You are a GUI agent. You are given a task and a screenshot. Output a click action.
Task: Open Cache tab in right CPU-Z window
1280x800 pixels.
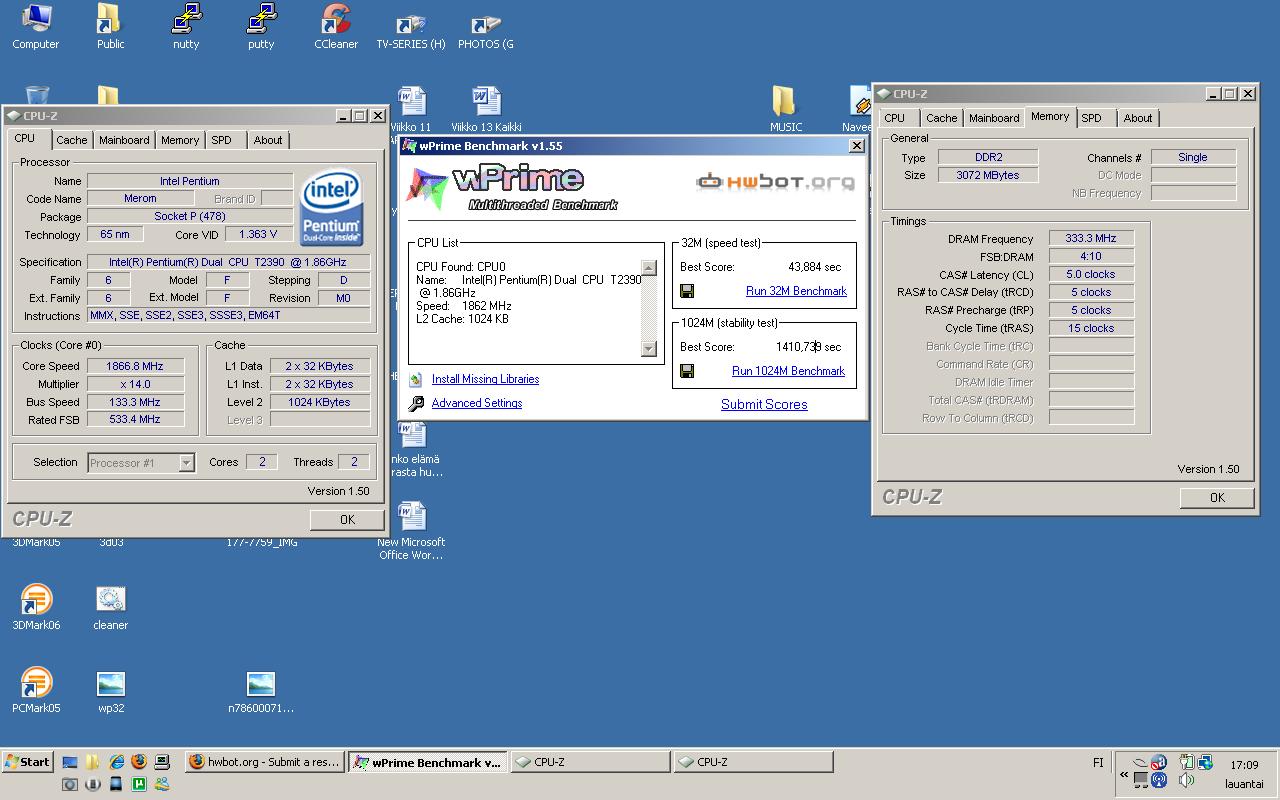pos(942,118)
